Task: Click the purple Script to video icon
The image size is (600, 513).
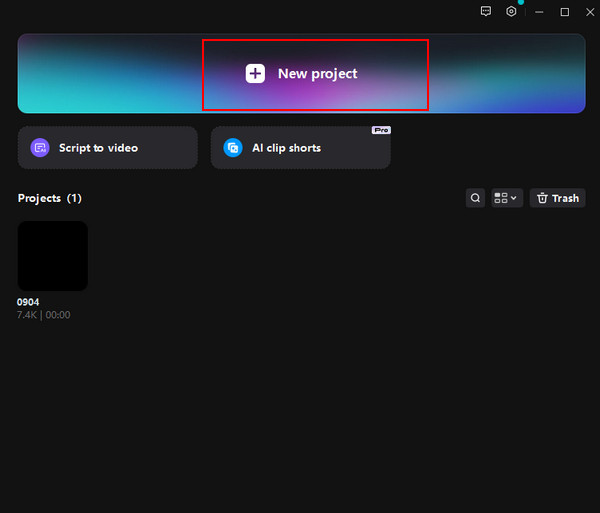Action: click(40, 148)
